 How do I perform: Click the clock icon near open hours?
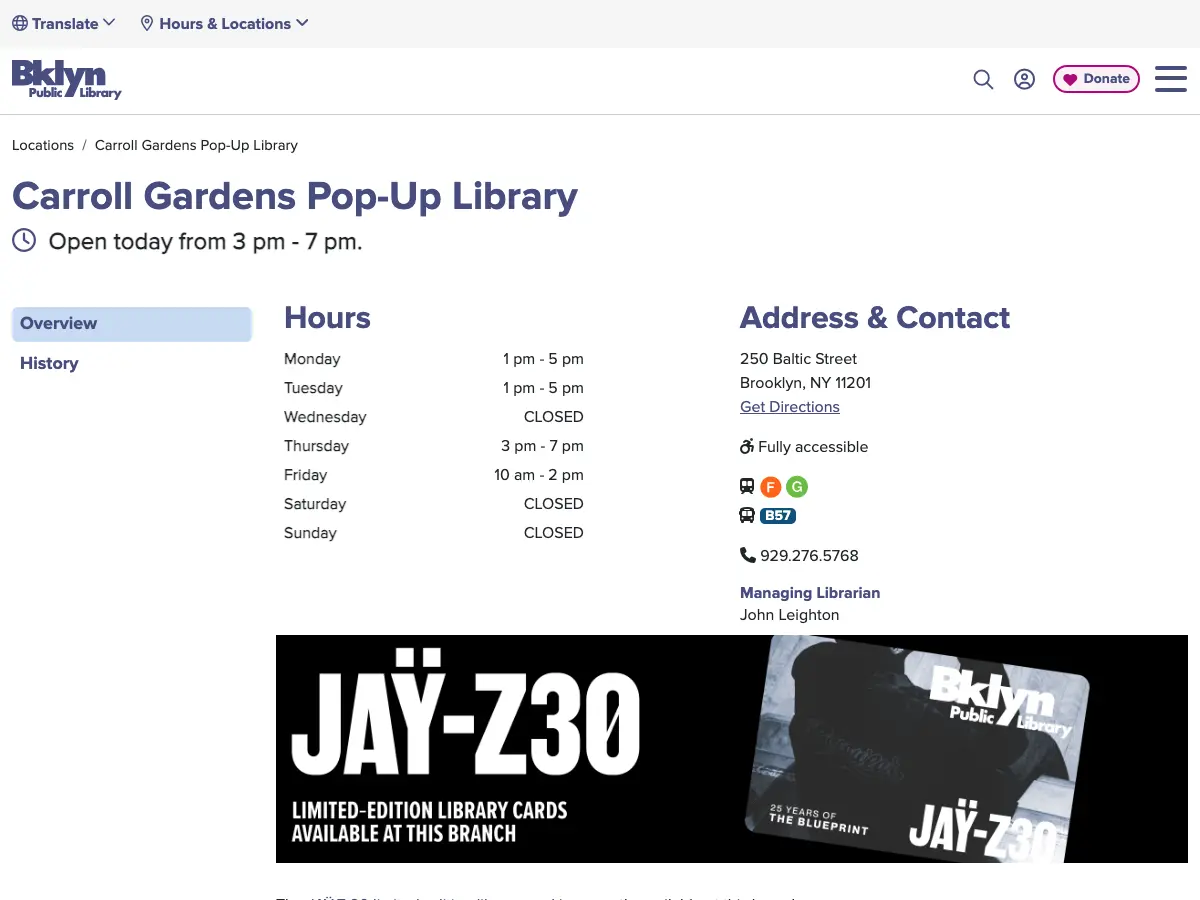click(24, 240)
